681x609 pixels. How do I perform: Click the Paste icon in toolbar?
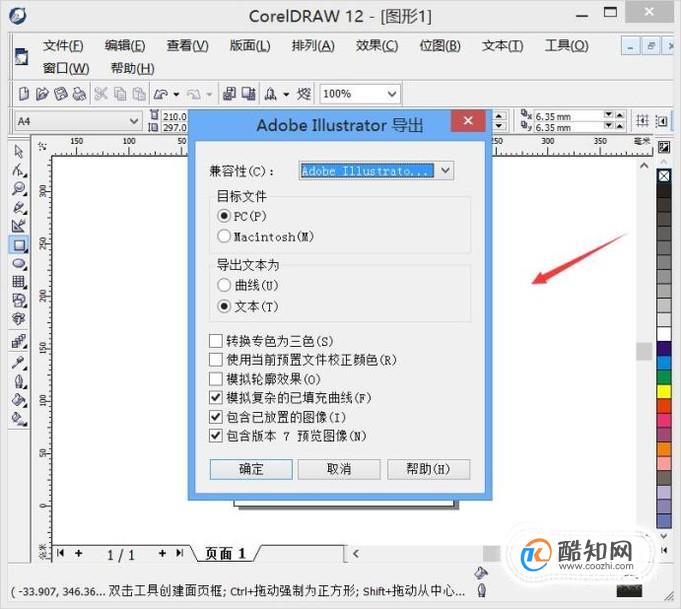(139, 93)
